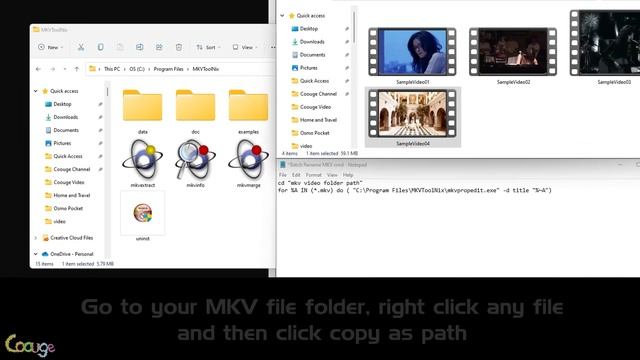Collapse OneDrive - Personal in sidebar
640x360 pixels.
(36, 254)
